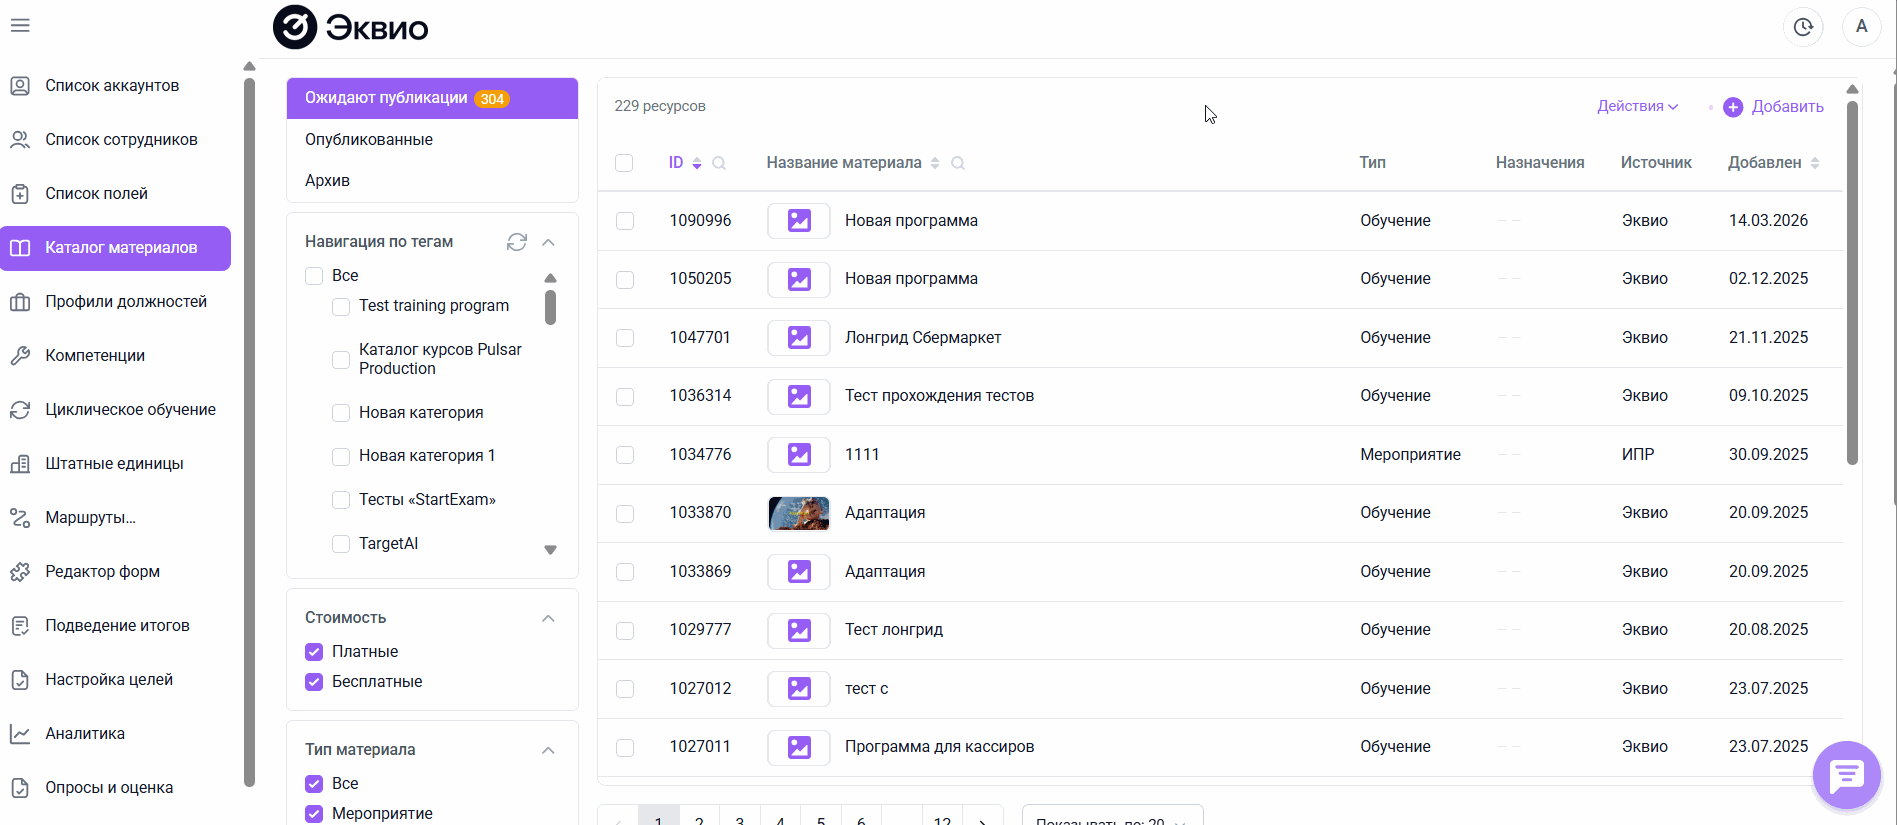Select row 1047701 checkbox

pyautogui.click(x=625, y=338)
